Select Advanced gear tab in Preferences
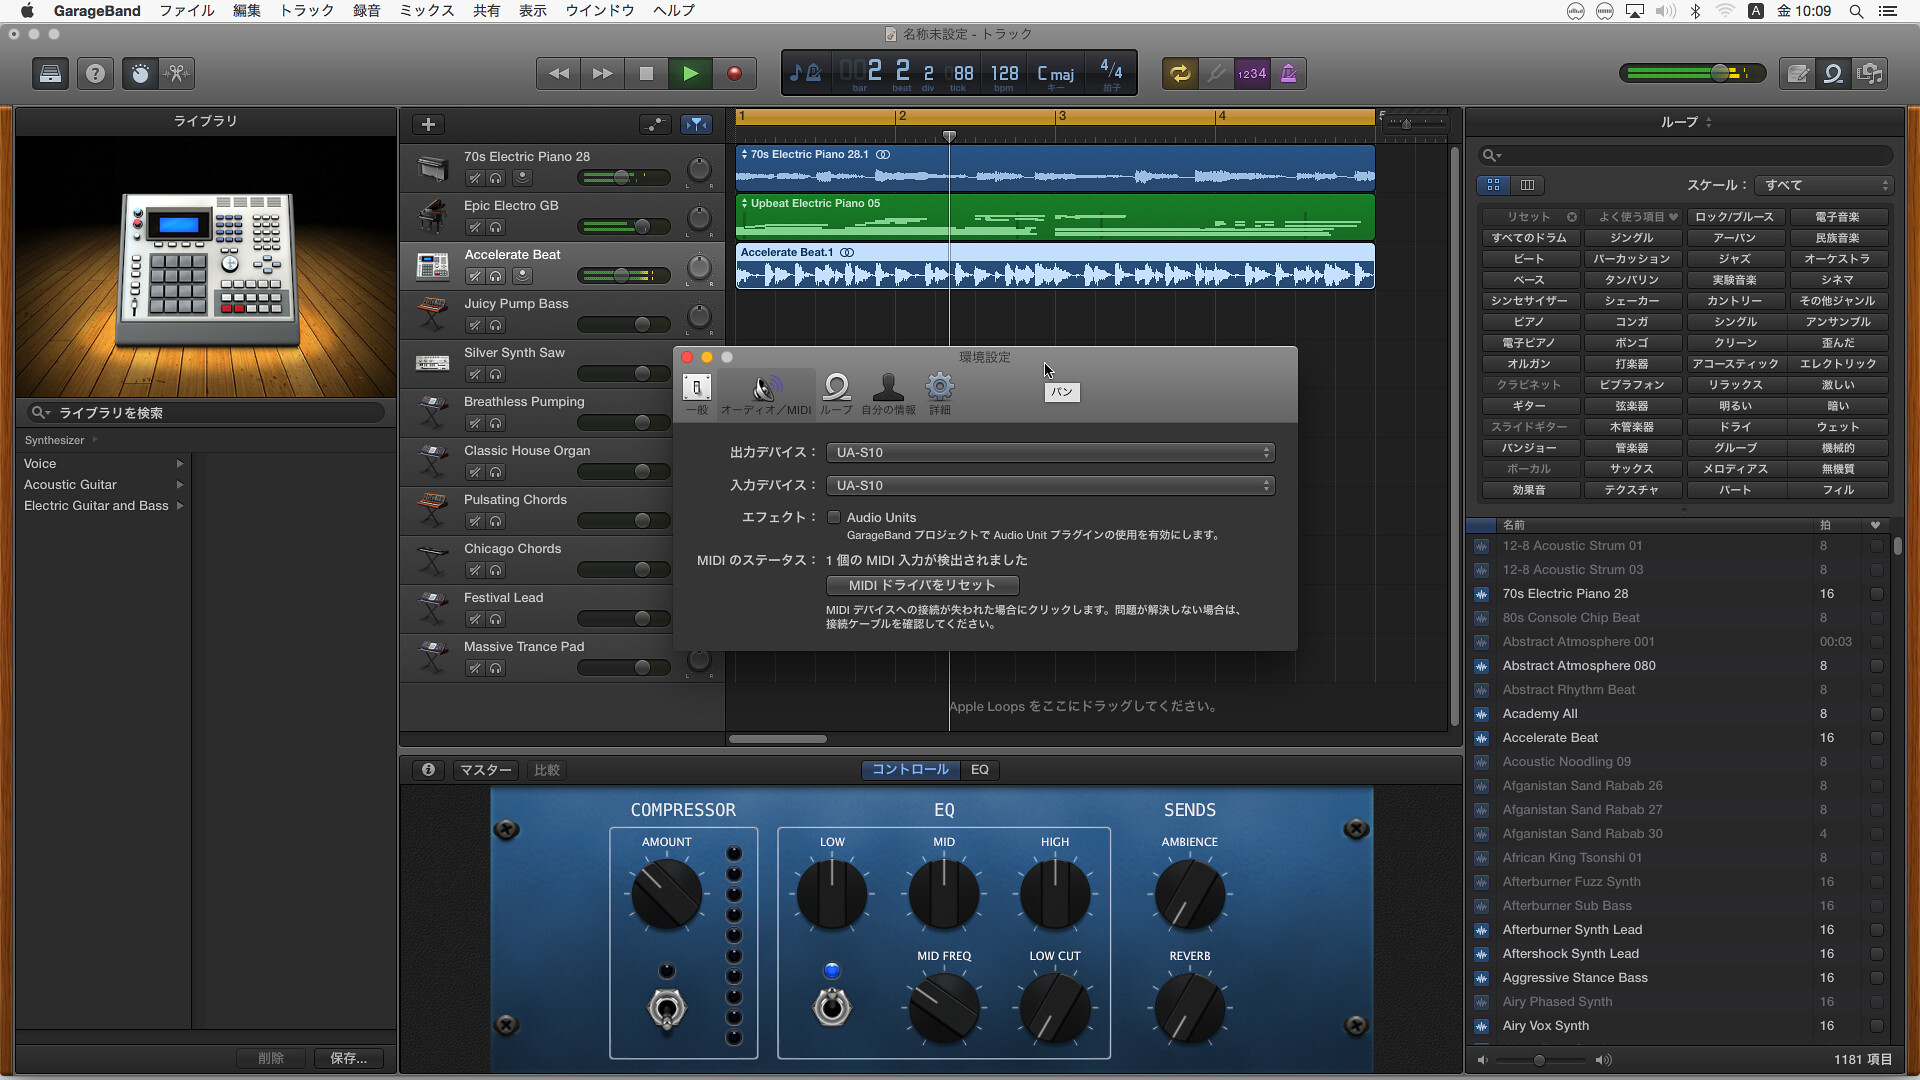1920x1080 pixels. pyautogui.click(x=940, y=393)
